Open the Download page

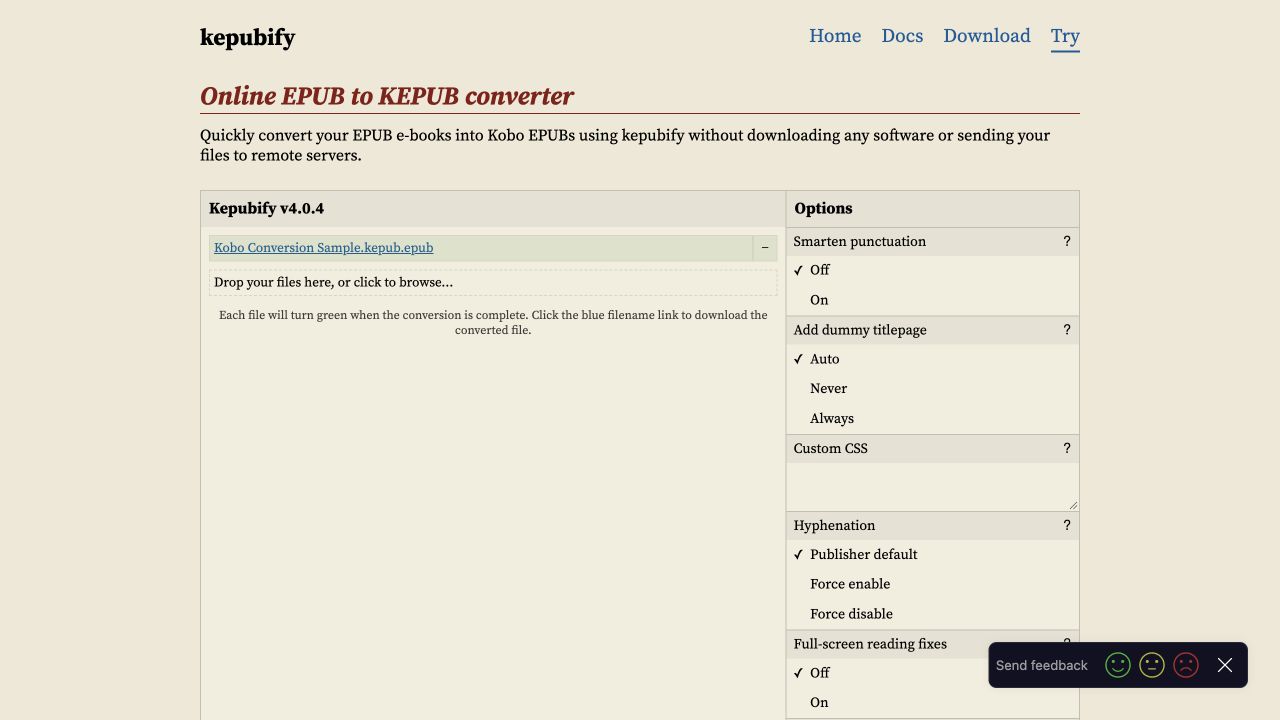tap(987, 36)
